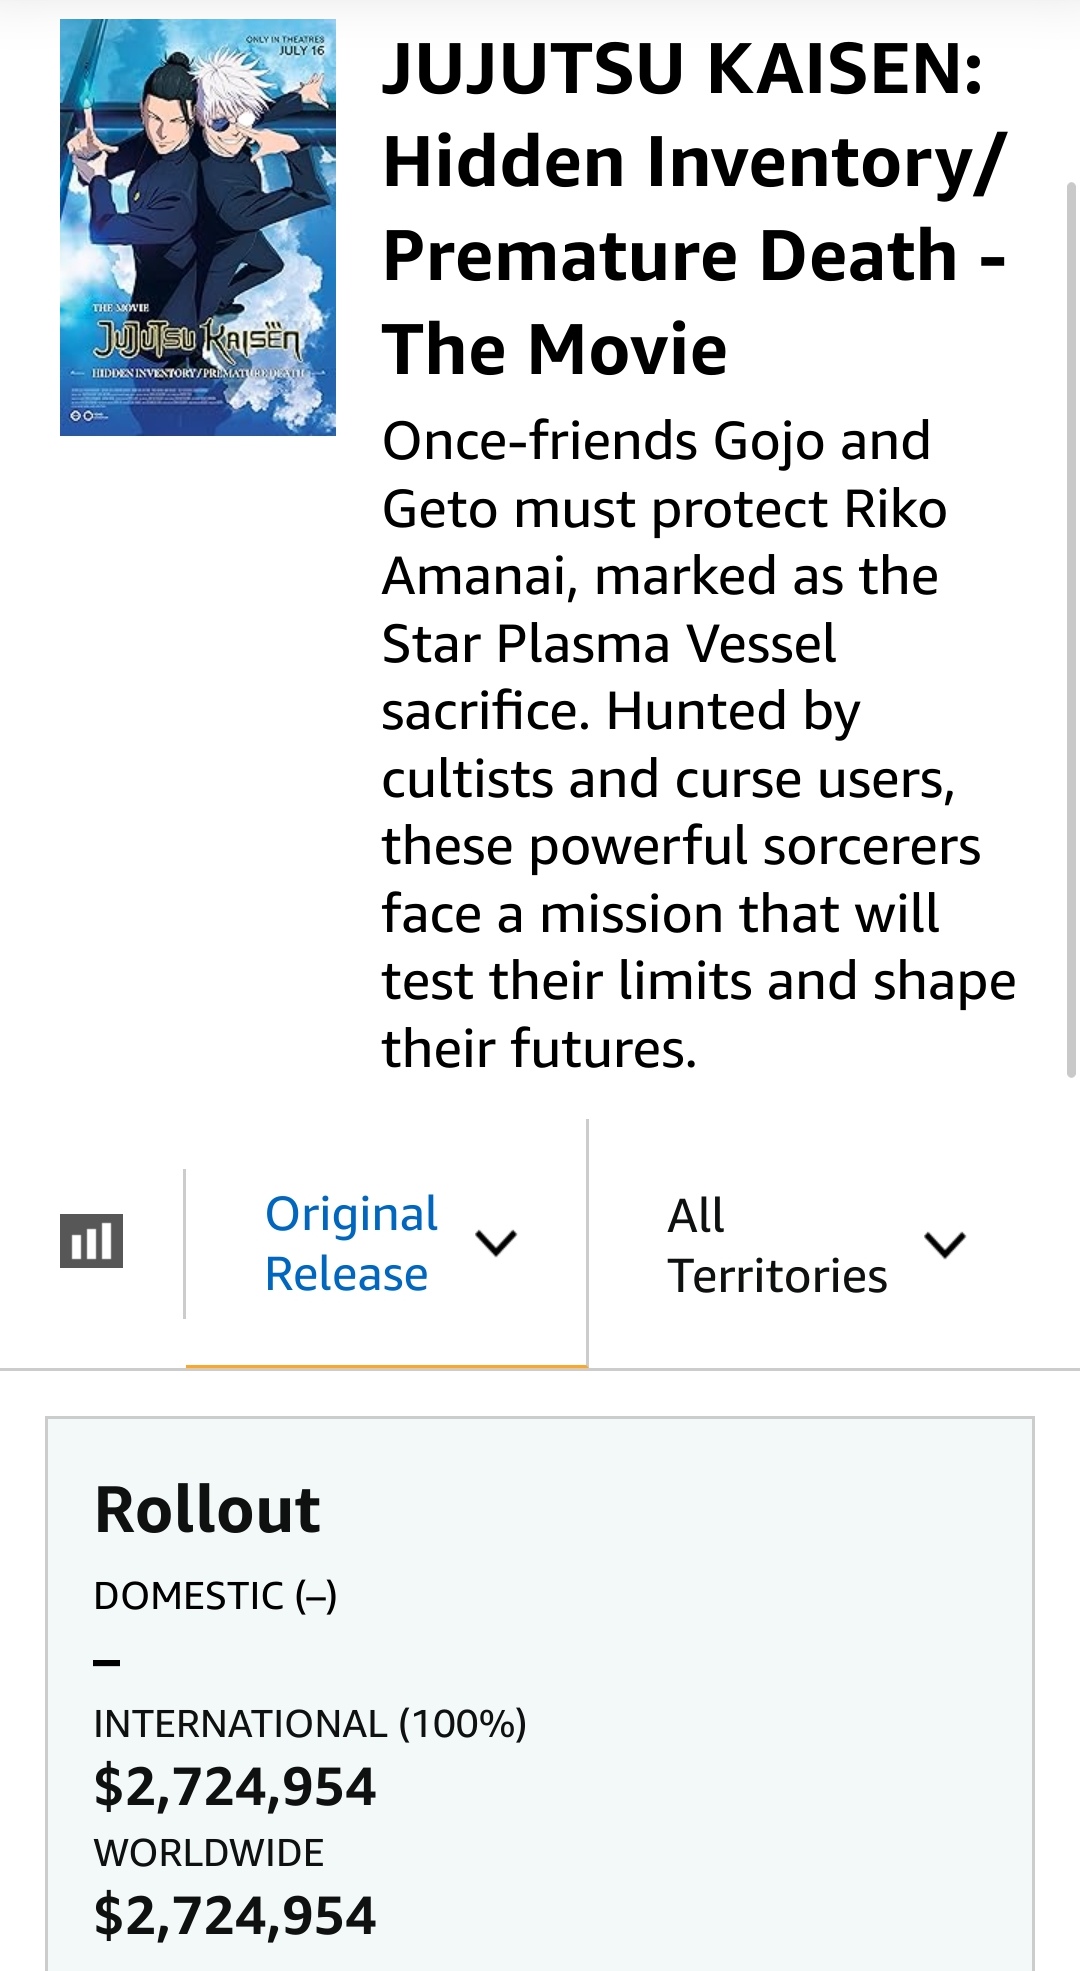Click the vertical scrollbar beside the synopsis
This screenshot has height=1971, width=1080.
click(x=1072, y=630)
